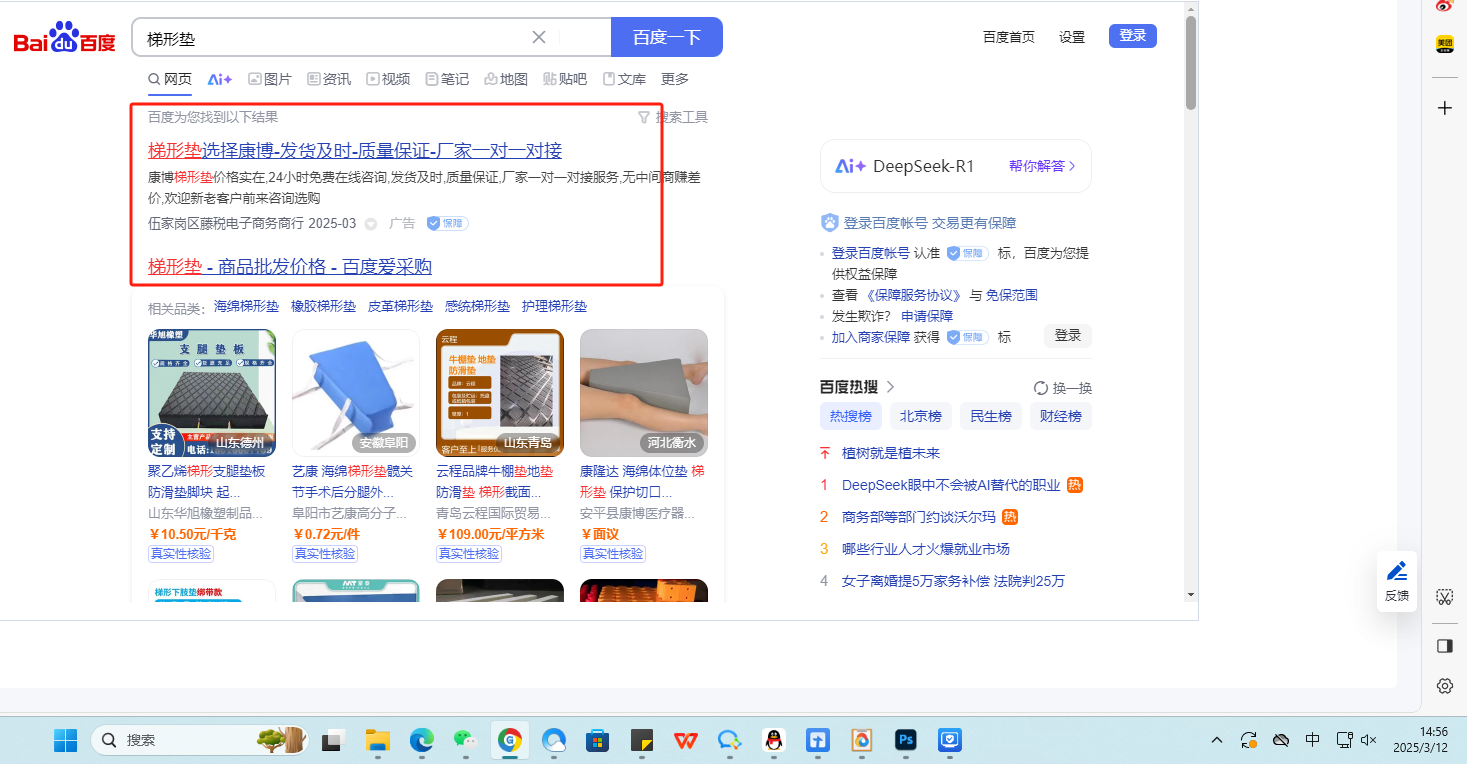Click the blue 登录 button in header
This screenshot has height=764, width=1467.
tap(1133, 36)
